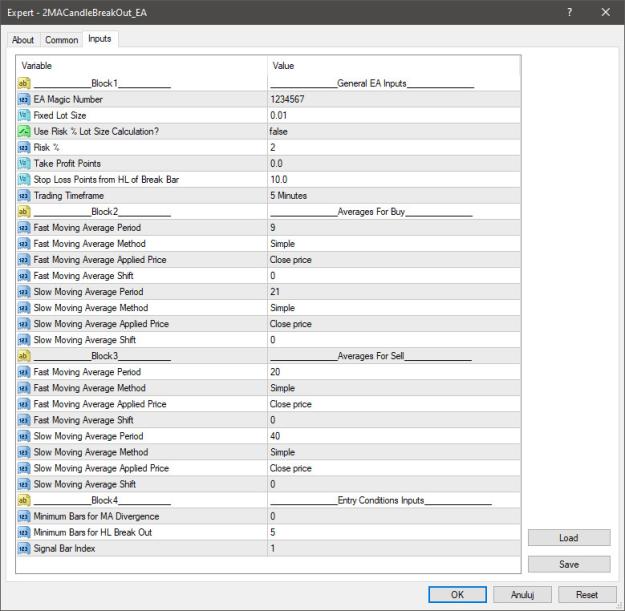Click the yellow string icon beside Block4
The image size is (625, 611).
point(24,500)
